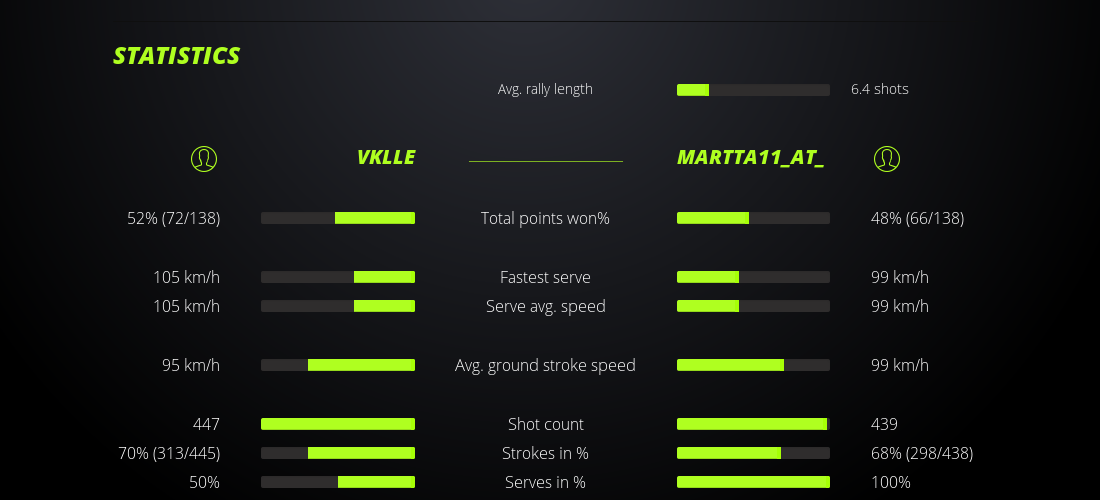Click VKLLE's Fastest serve bar

(x=338, y=277)
